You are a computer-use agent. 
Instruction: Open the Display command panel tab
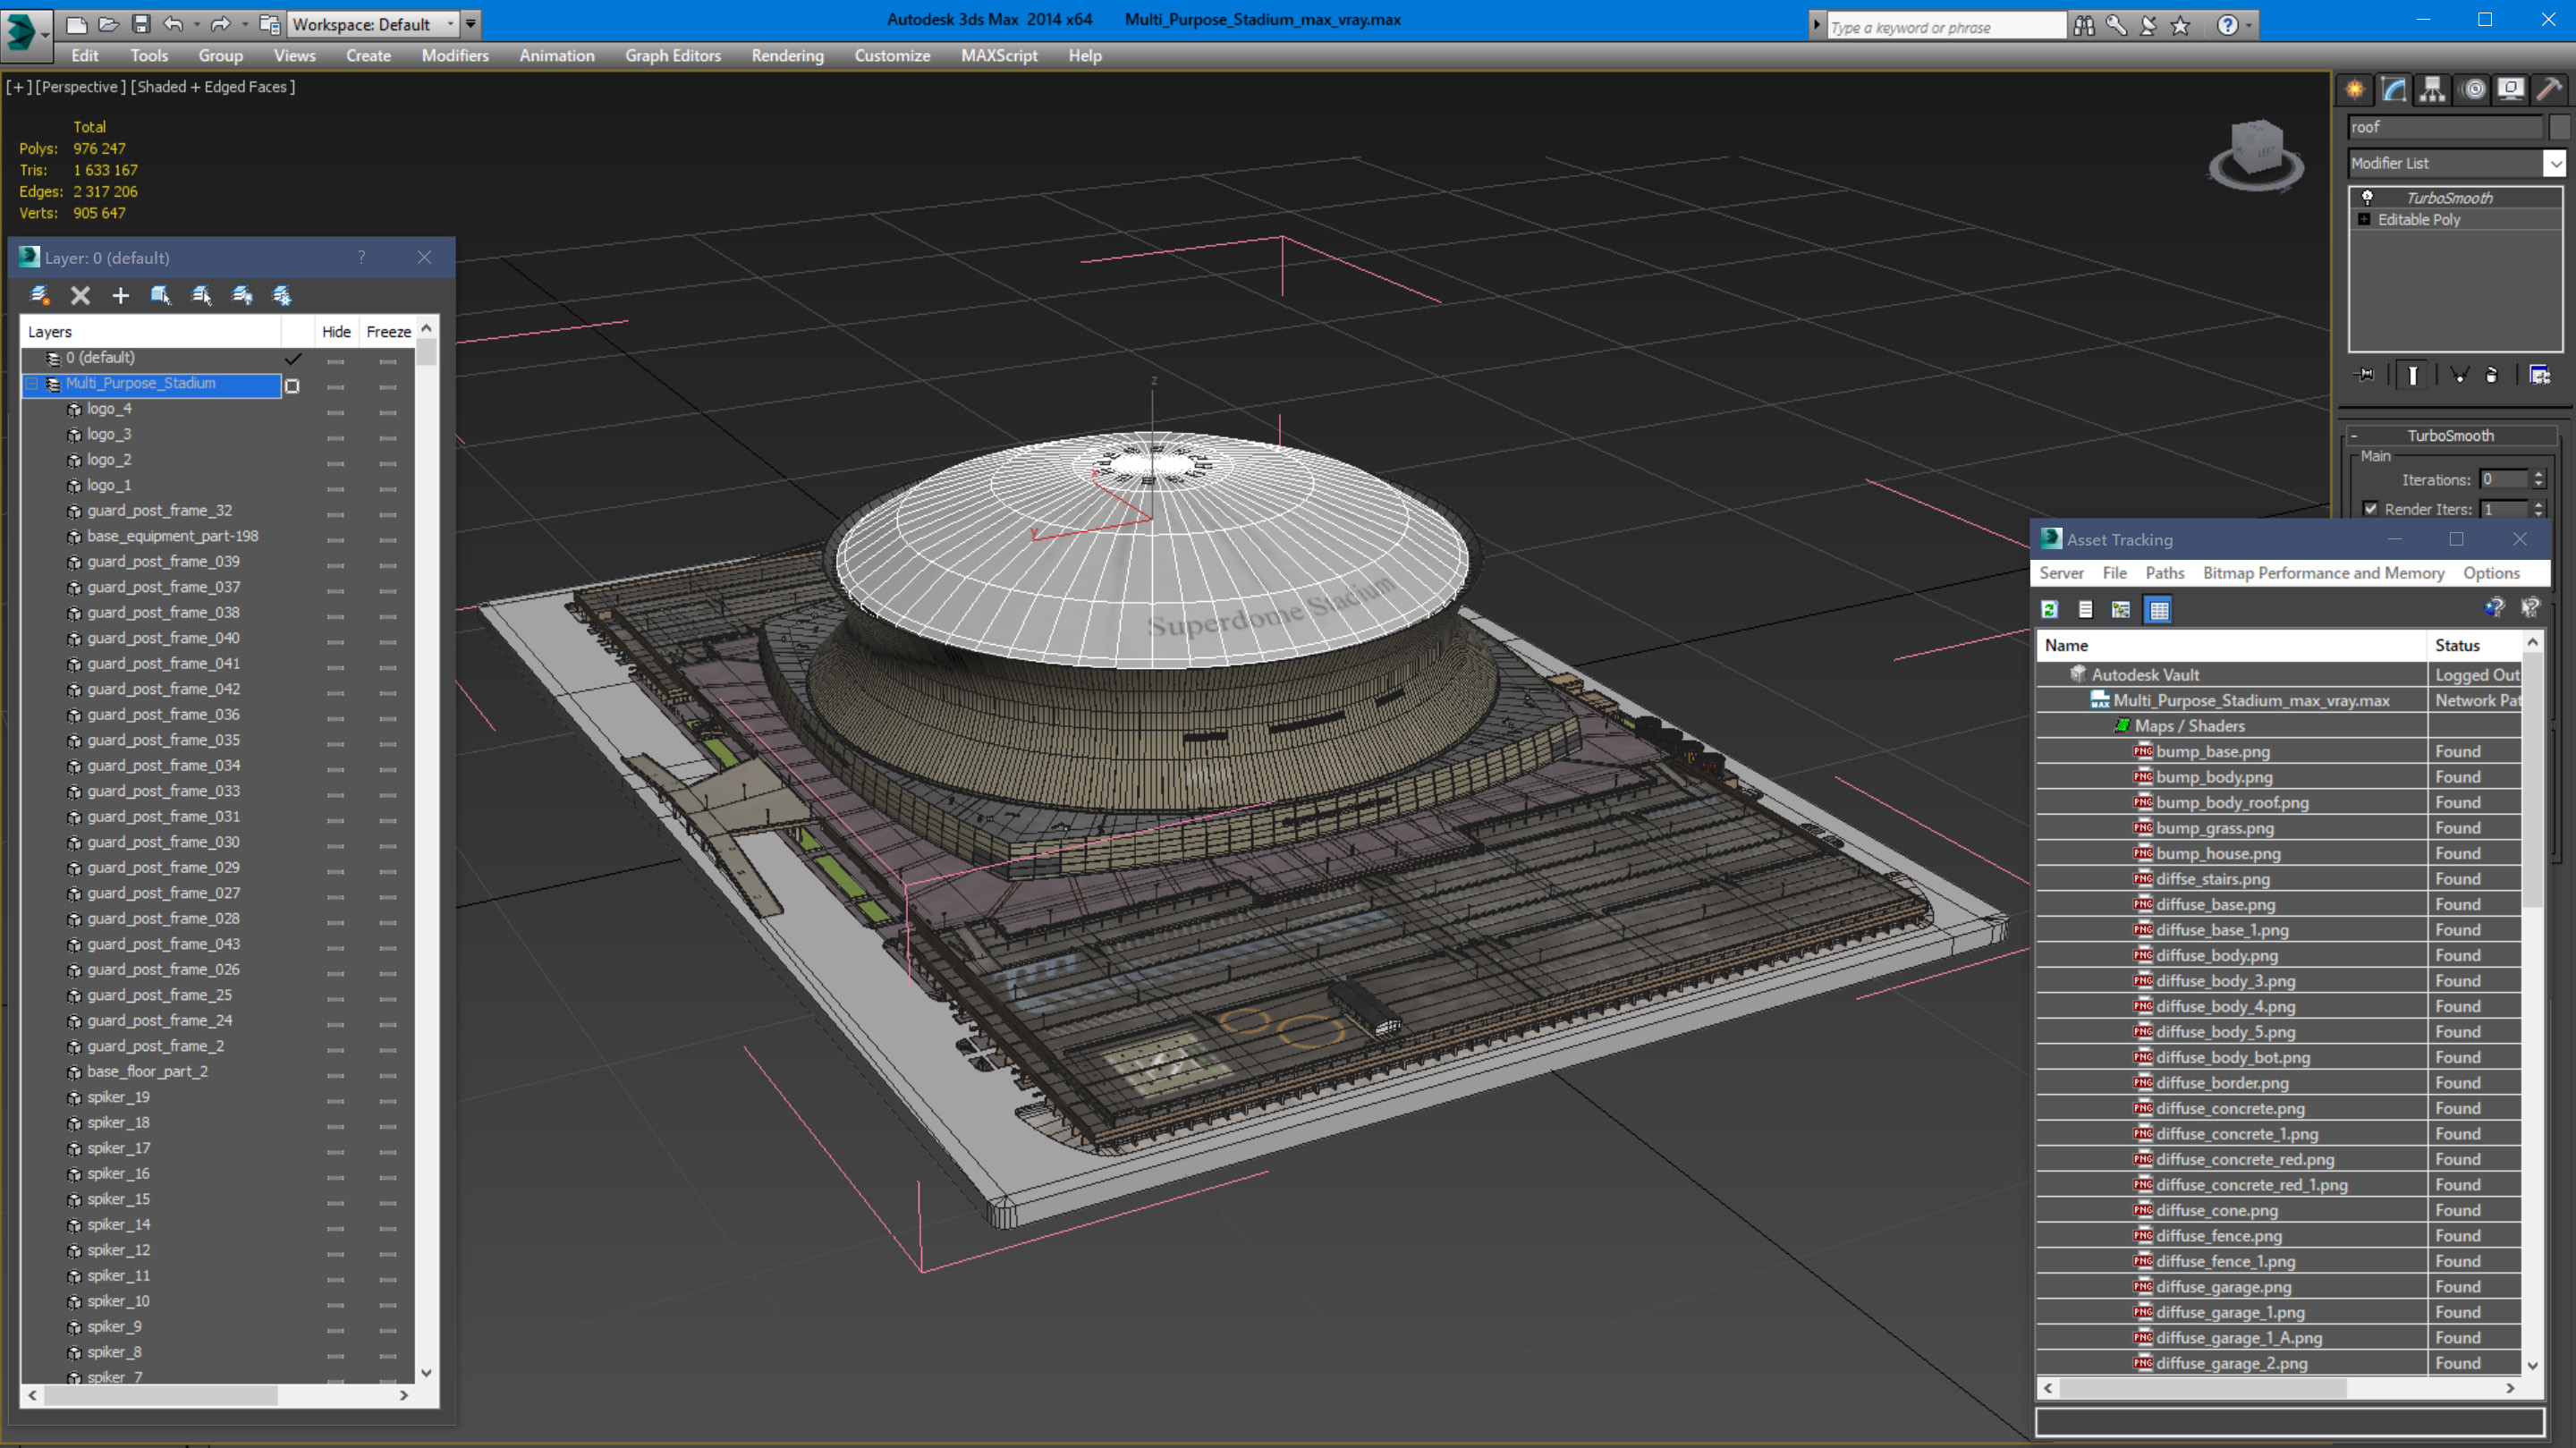click(2511, 90)
